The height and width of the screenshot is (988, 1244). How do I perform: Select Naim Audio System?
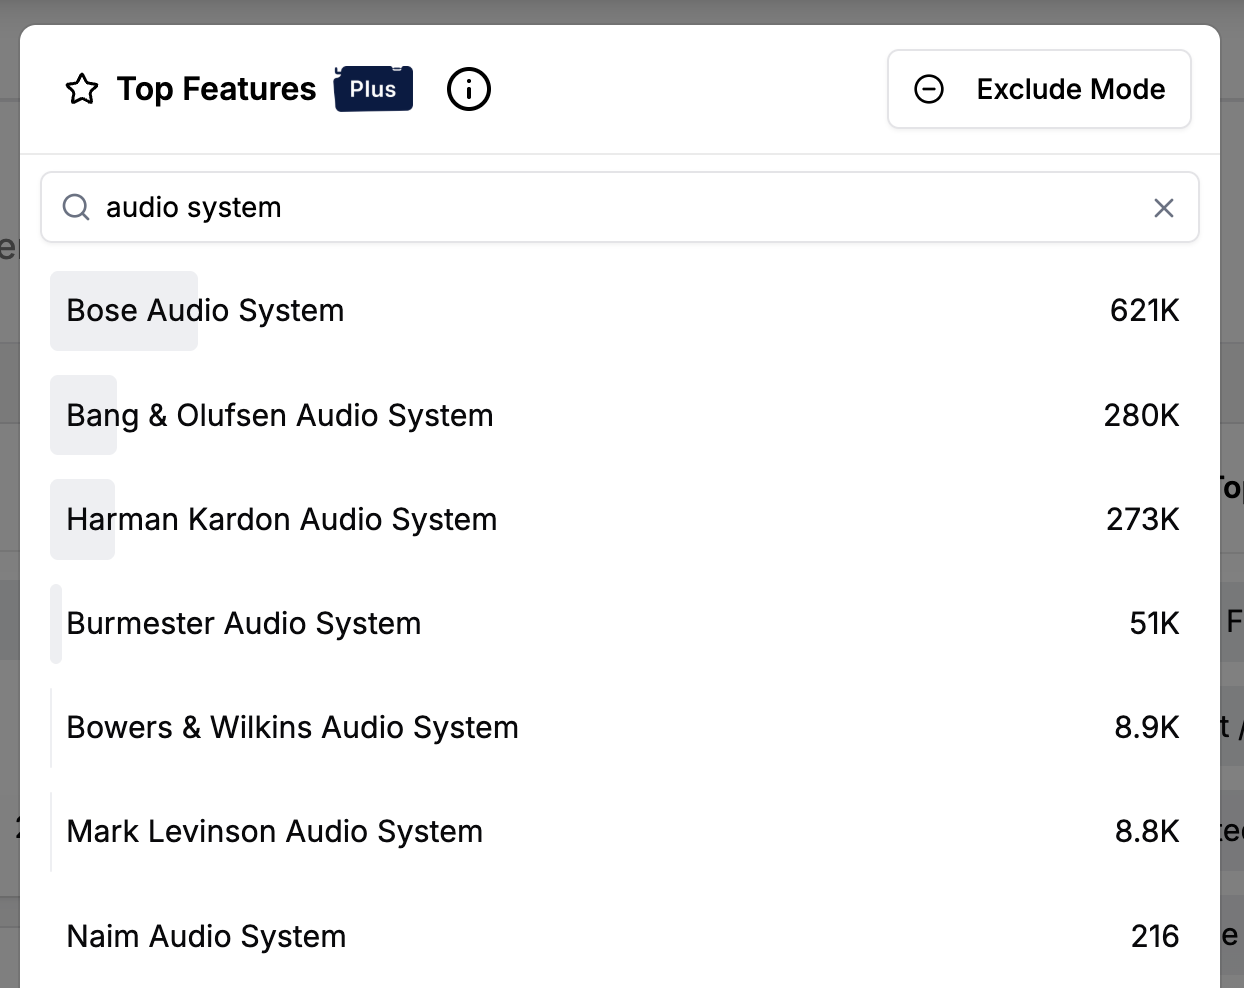pos(620,936)
